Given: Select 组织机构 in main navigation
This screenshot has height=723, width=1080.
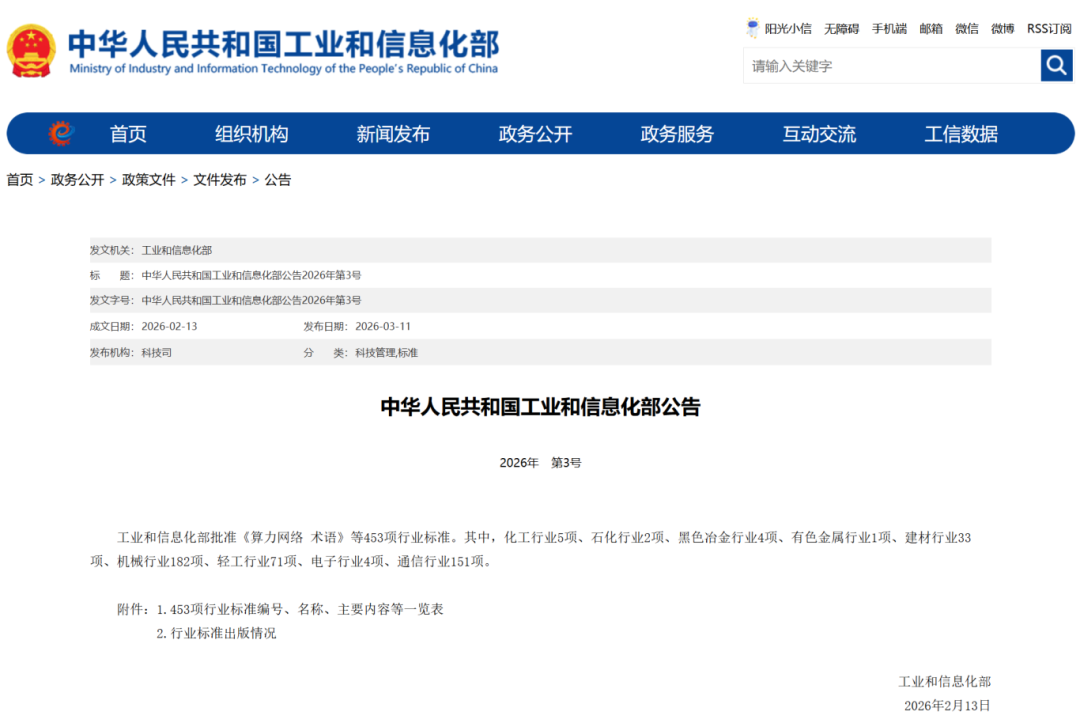Looking at the screenshot, I should click(251, 134).
